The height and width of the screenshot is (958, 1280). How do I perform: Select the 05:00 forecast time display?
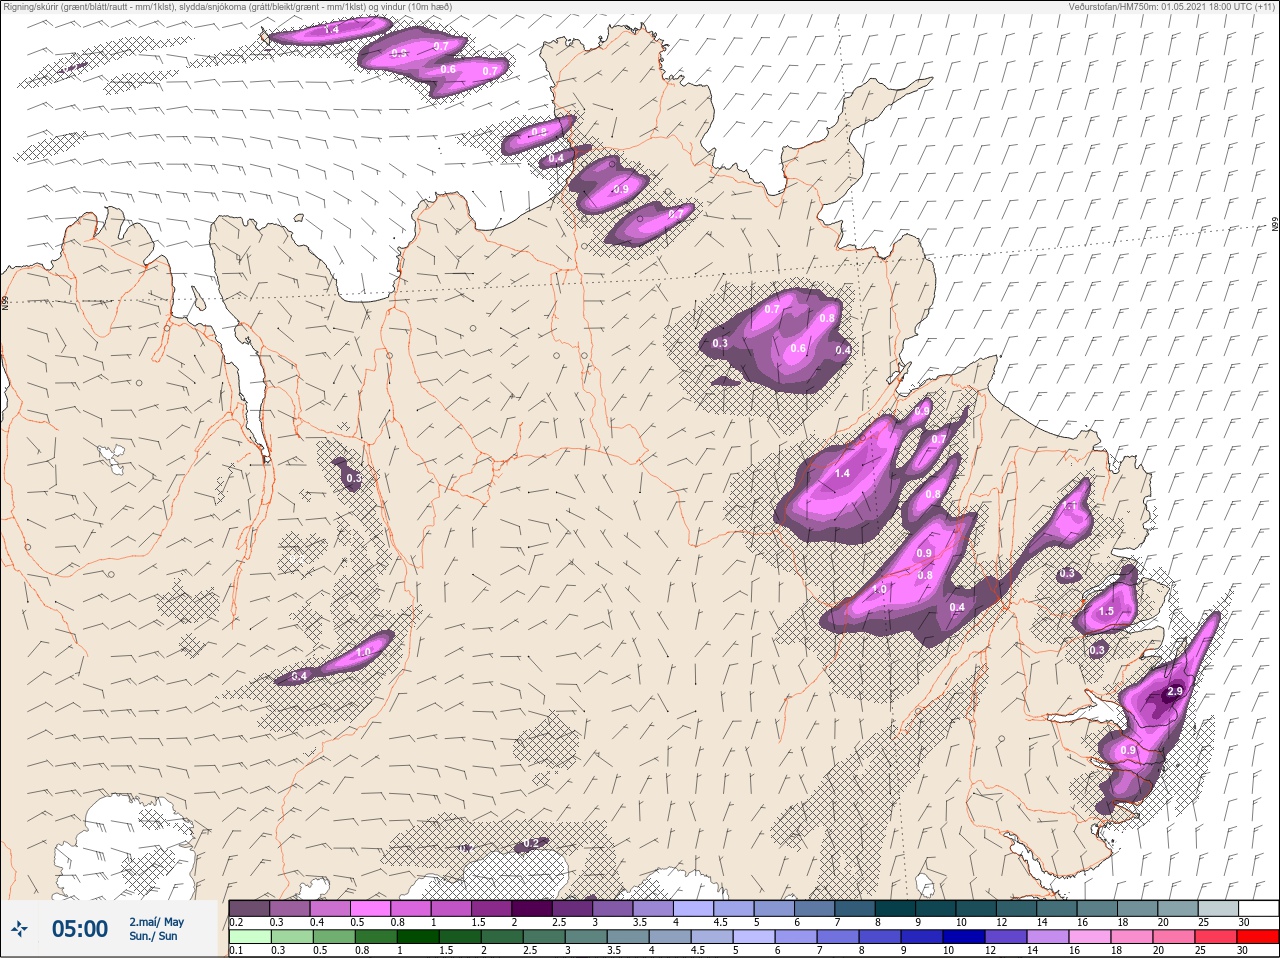80,930
